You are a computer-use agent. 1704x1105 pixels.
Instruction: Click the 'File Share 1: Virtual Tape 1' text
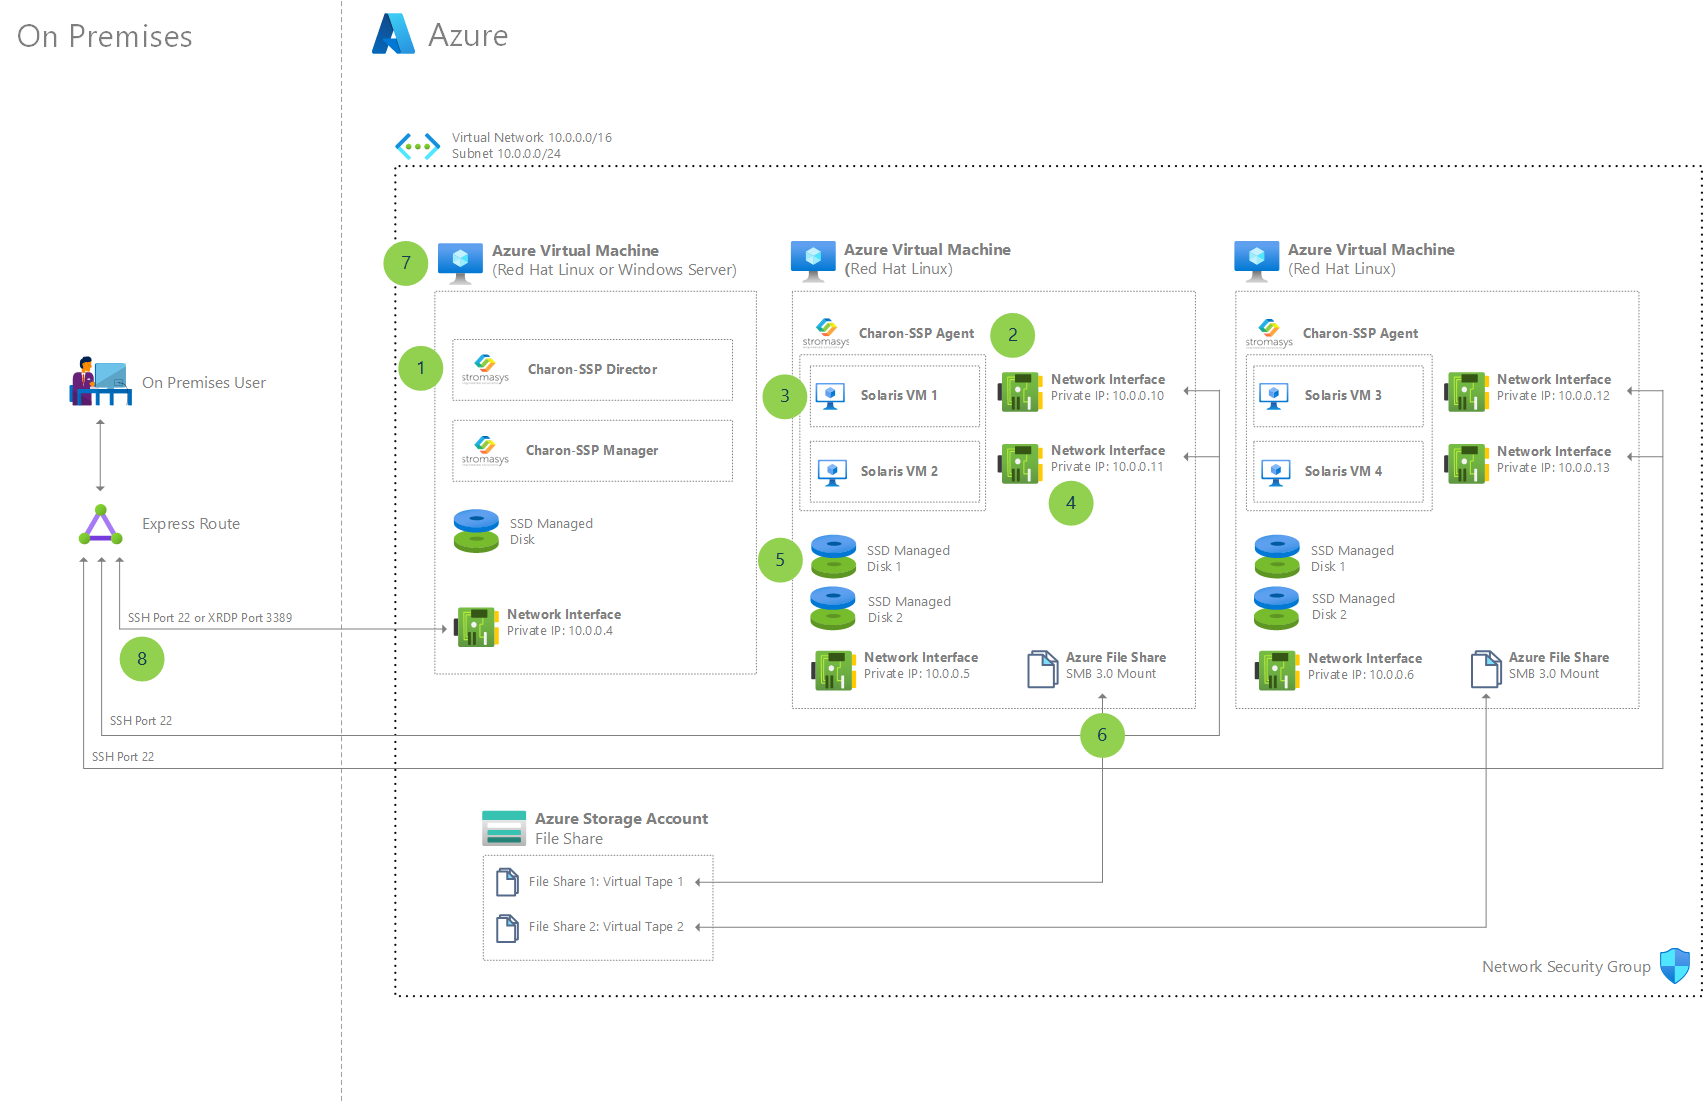(606, 882)
